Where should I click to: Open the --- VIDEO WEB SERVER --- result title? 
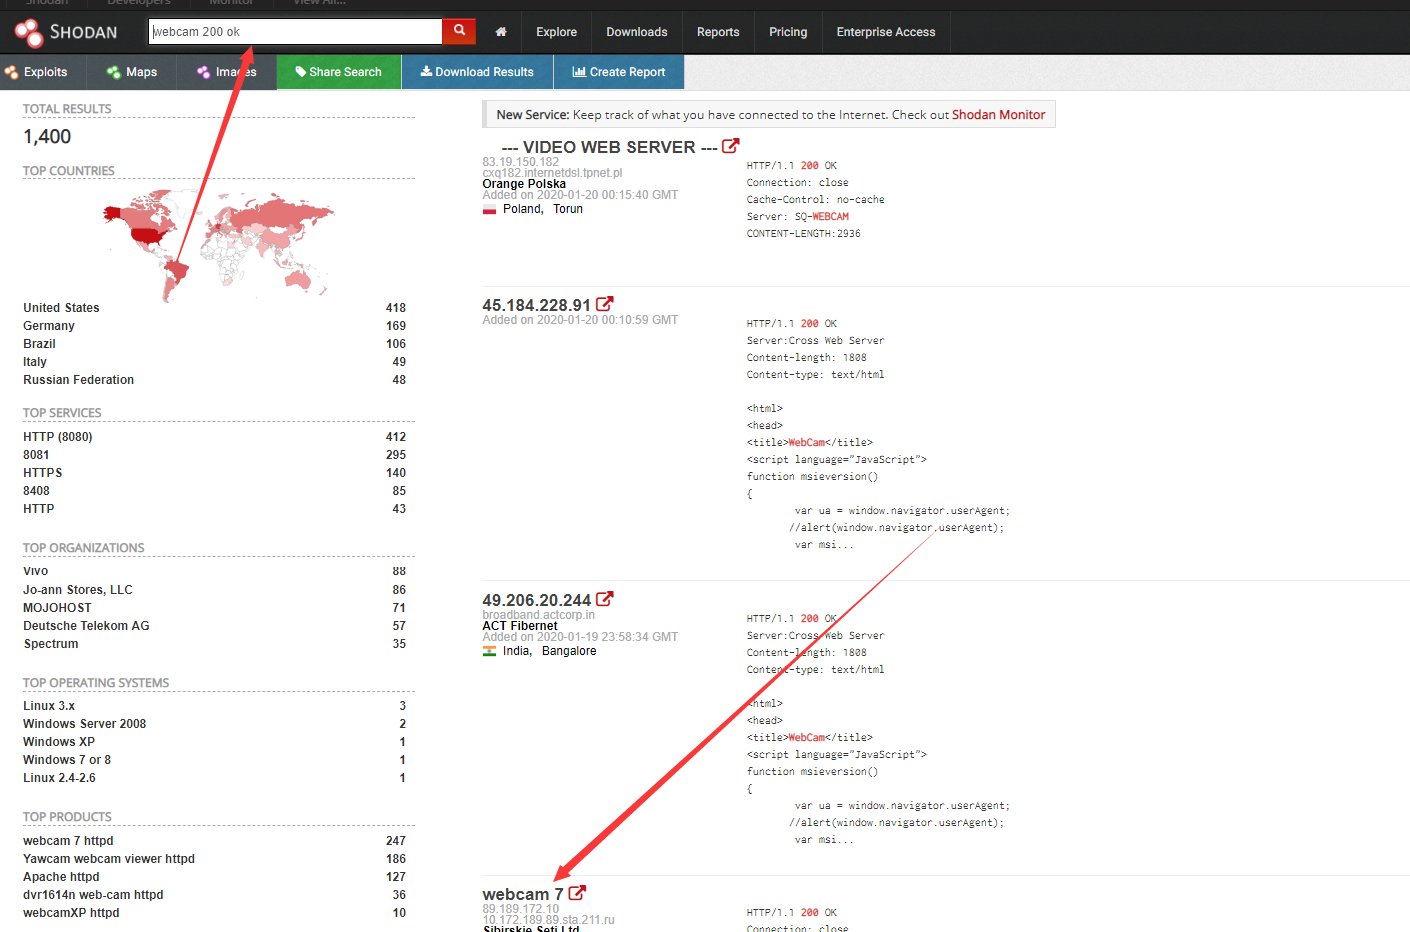click(x=610, y=147)
